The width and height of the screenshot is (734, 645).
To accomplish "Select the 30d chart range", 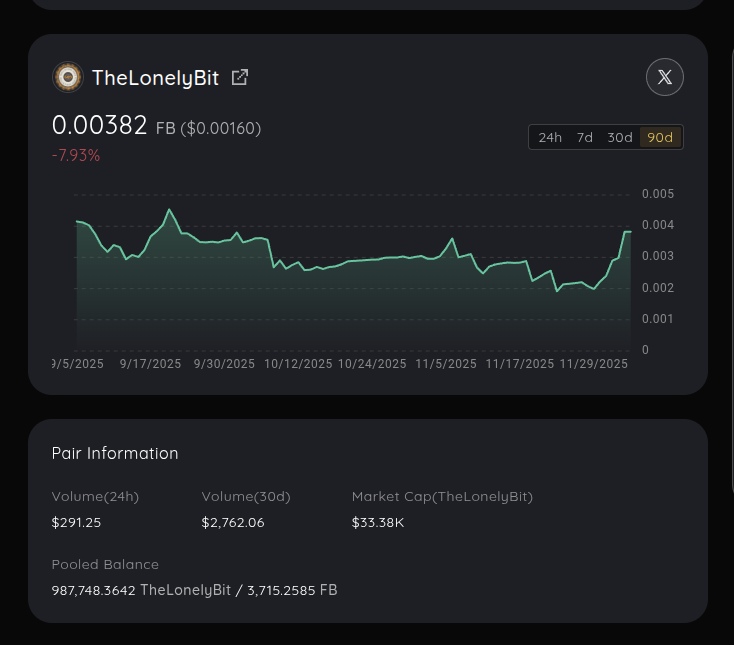I will pyautogui.click(x=620, y=137).
